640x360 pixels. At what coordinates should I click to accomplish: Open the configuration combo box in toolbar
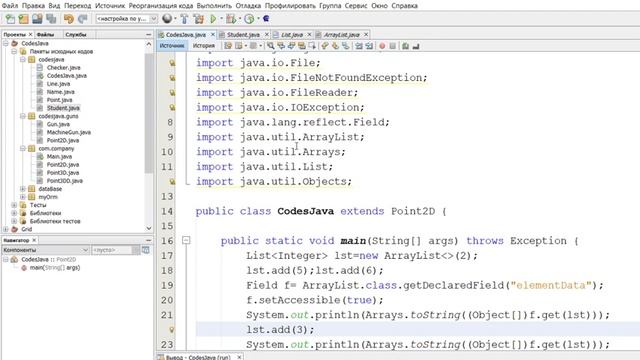[126, 19]
